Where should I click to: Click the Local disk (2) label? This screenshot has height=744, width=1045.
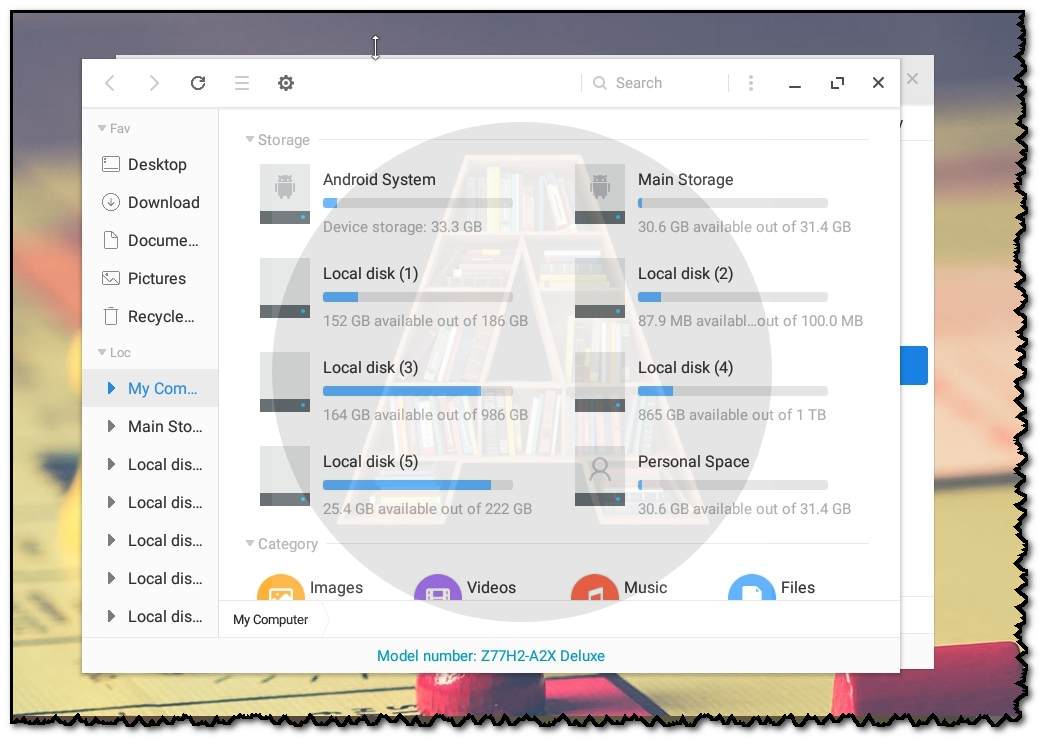click(685, 273)
